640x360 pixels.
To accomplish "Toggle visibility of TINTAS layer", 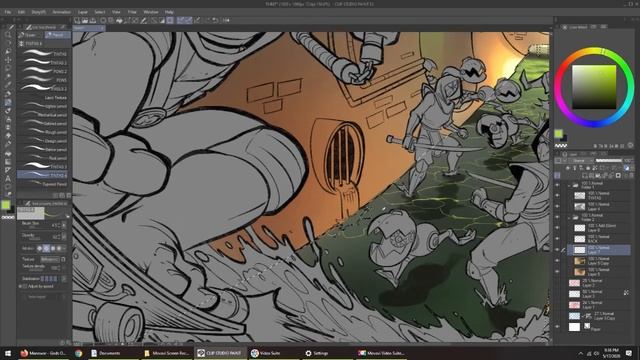I will (558, 196).
